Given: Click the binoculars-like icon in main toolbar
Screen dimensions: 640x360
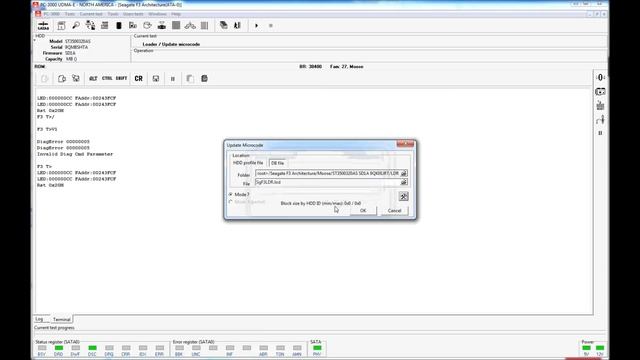Looking at the screenshot, I should coord(190,25).
